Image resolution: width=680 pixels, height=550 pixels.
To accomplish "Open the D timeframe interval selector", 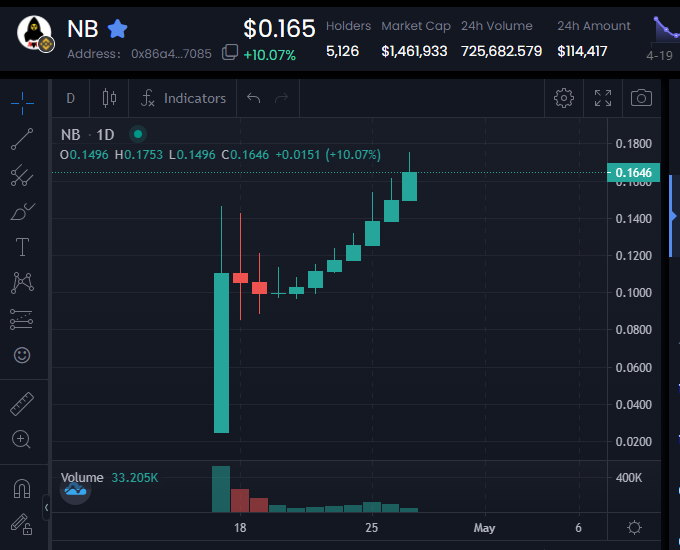I will 71,98.
